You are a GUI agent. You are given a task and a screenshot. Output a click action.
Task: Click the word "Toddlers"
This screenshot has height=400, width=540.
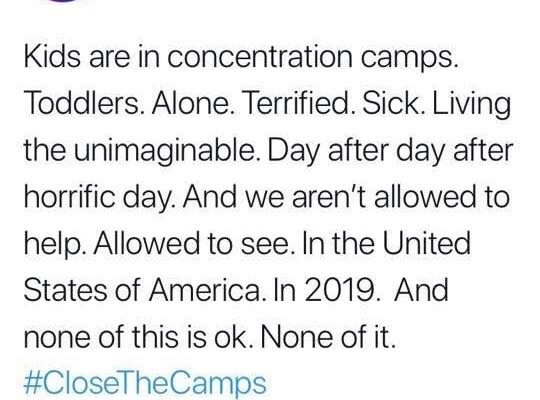(82, 103)
